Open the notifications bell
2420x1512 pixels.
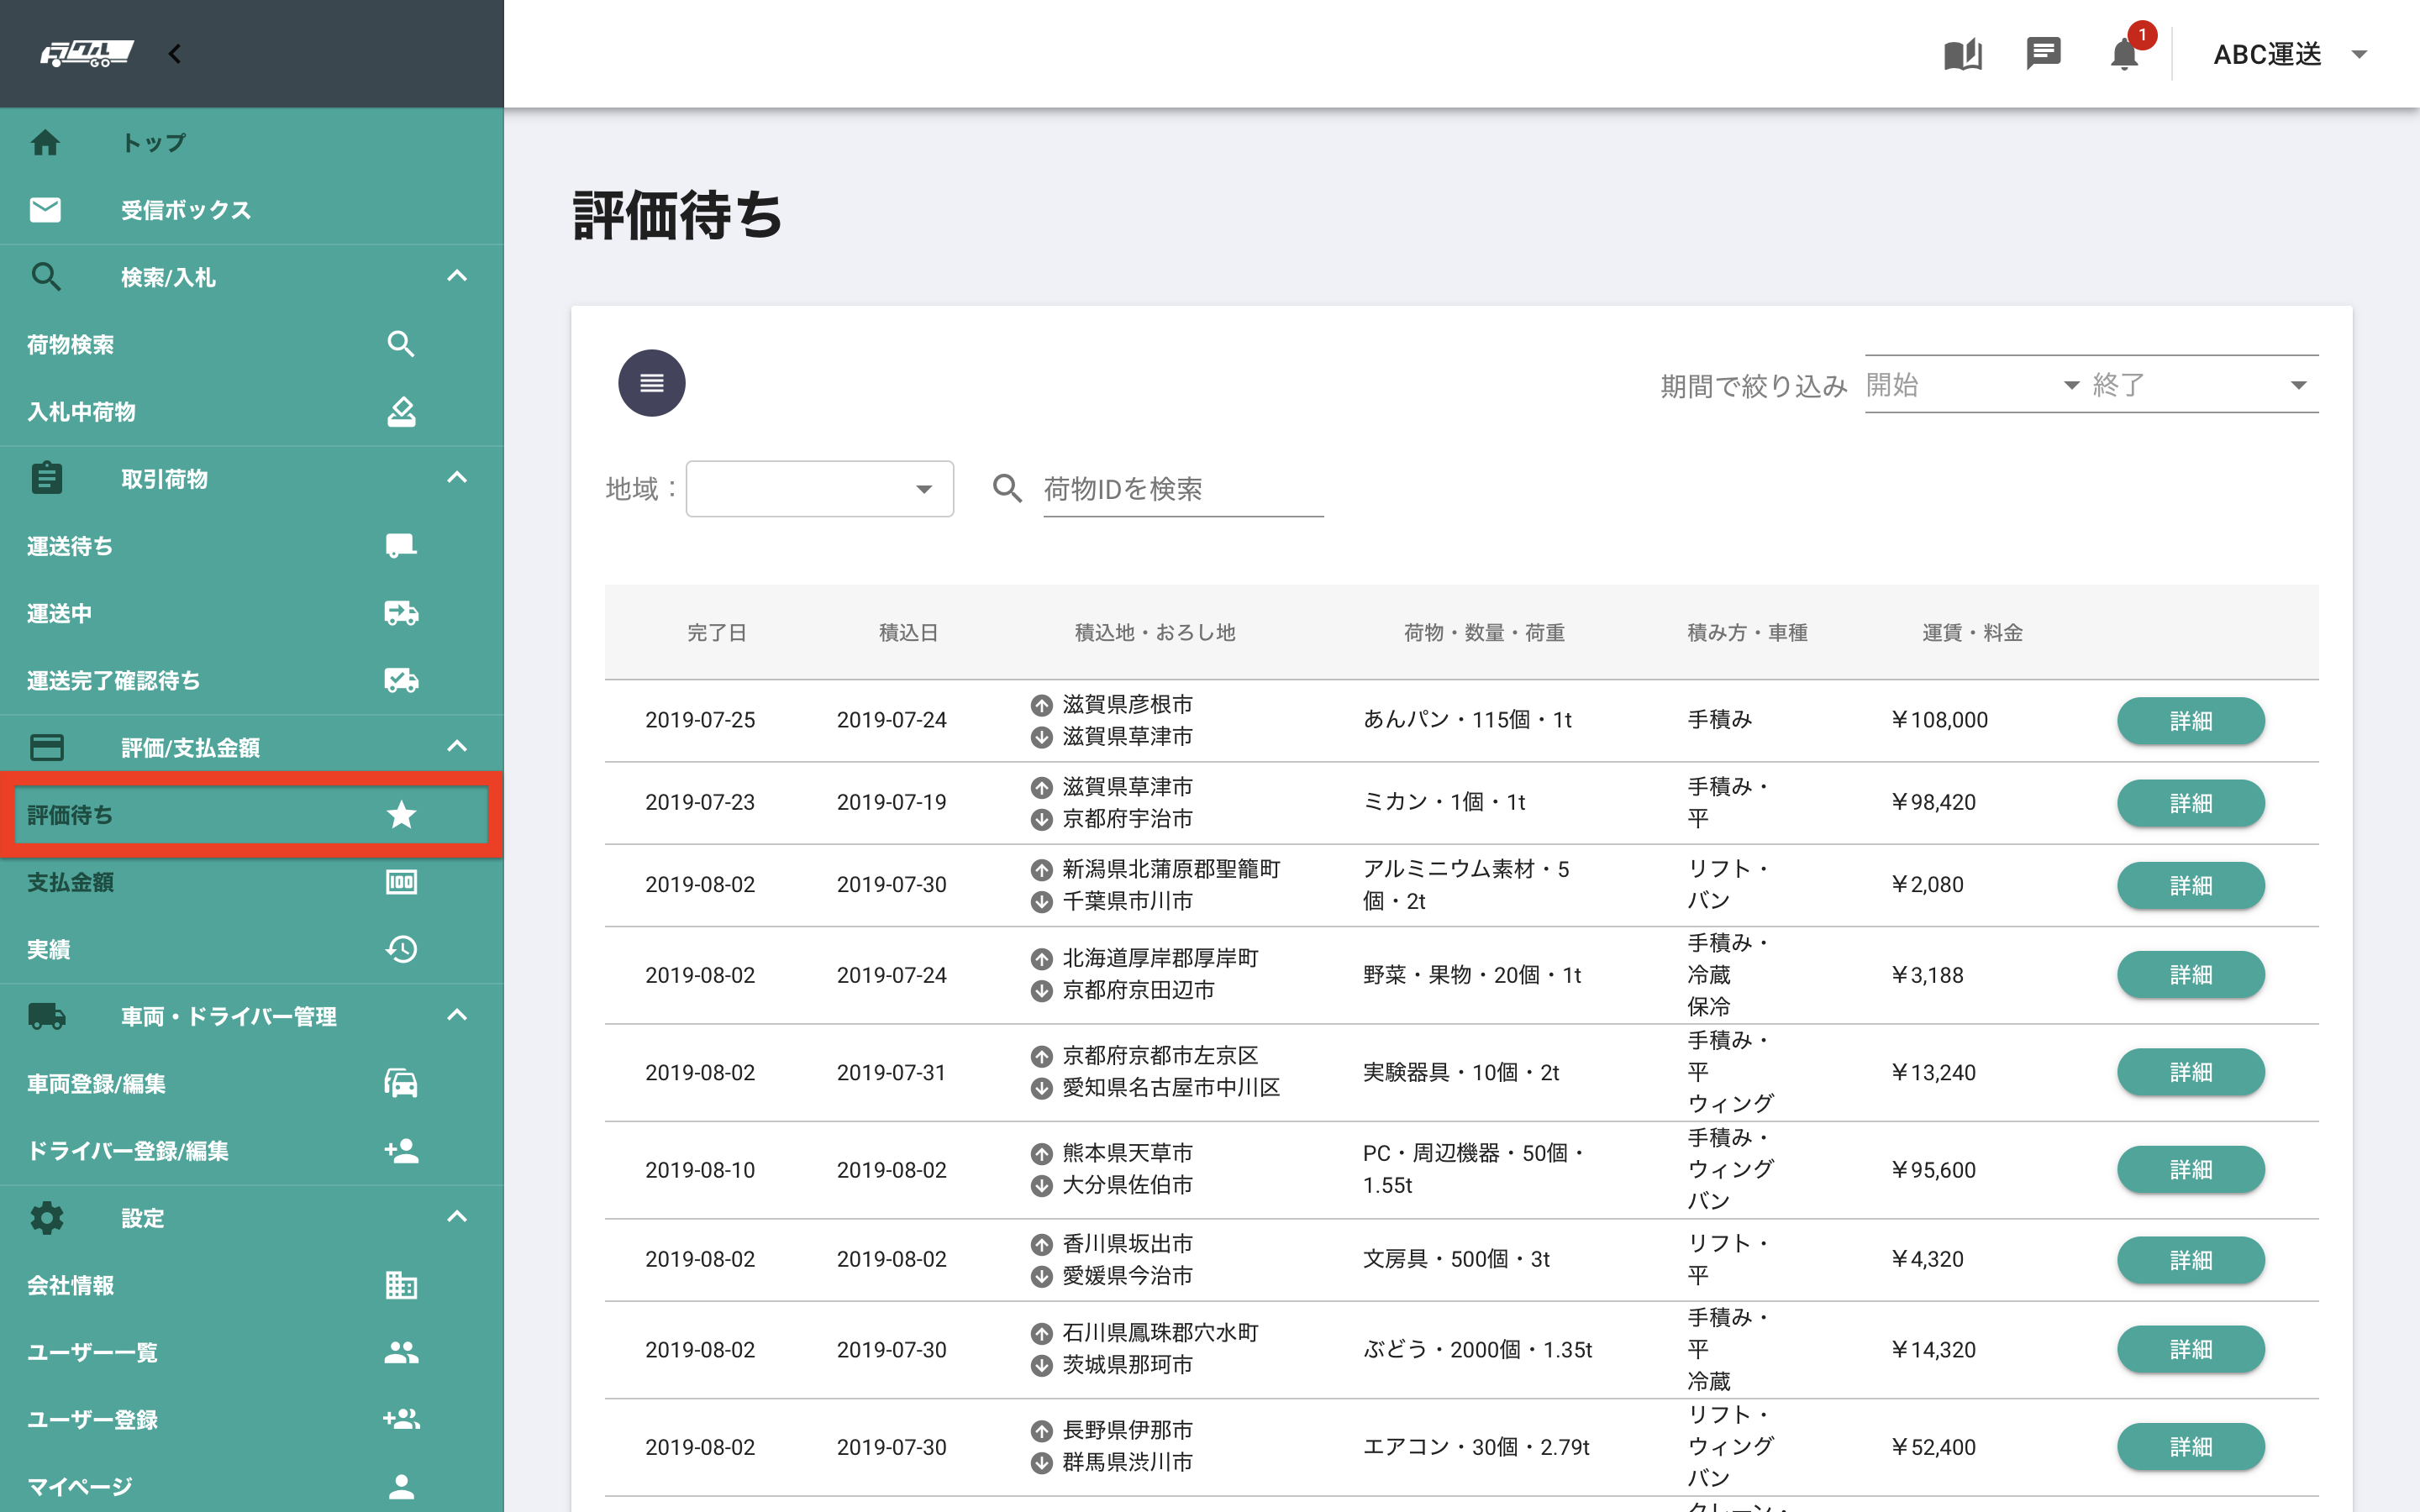click(2124, 54)
